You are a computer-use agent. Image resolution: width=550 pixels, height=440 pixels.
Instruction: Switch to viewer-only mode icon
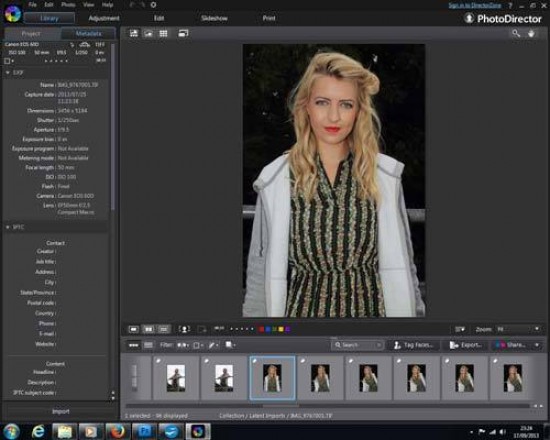(x=149, y=33)
